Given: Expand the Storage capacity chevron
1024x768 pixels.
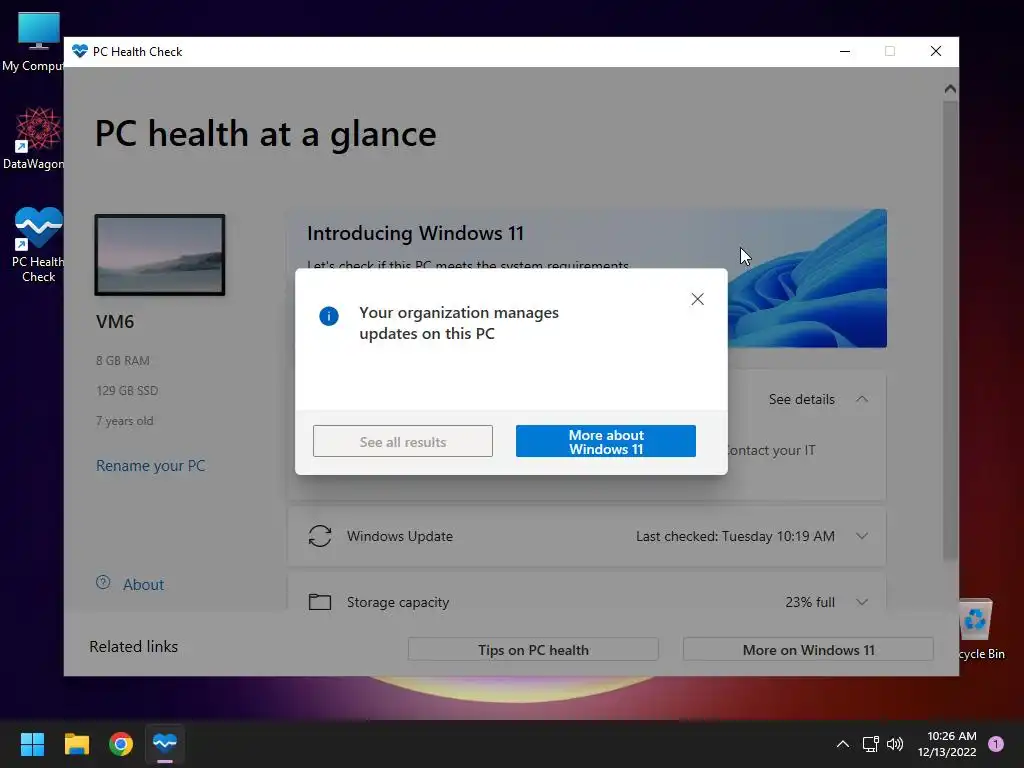Looking at the screenshot, I should click(x=862, y=602).
